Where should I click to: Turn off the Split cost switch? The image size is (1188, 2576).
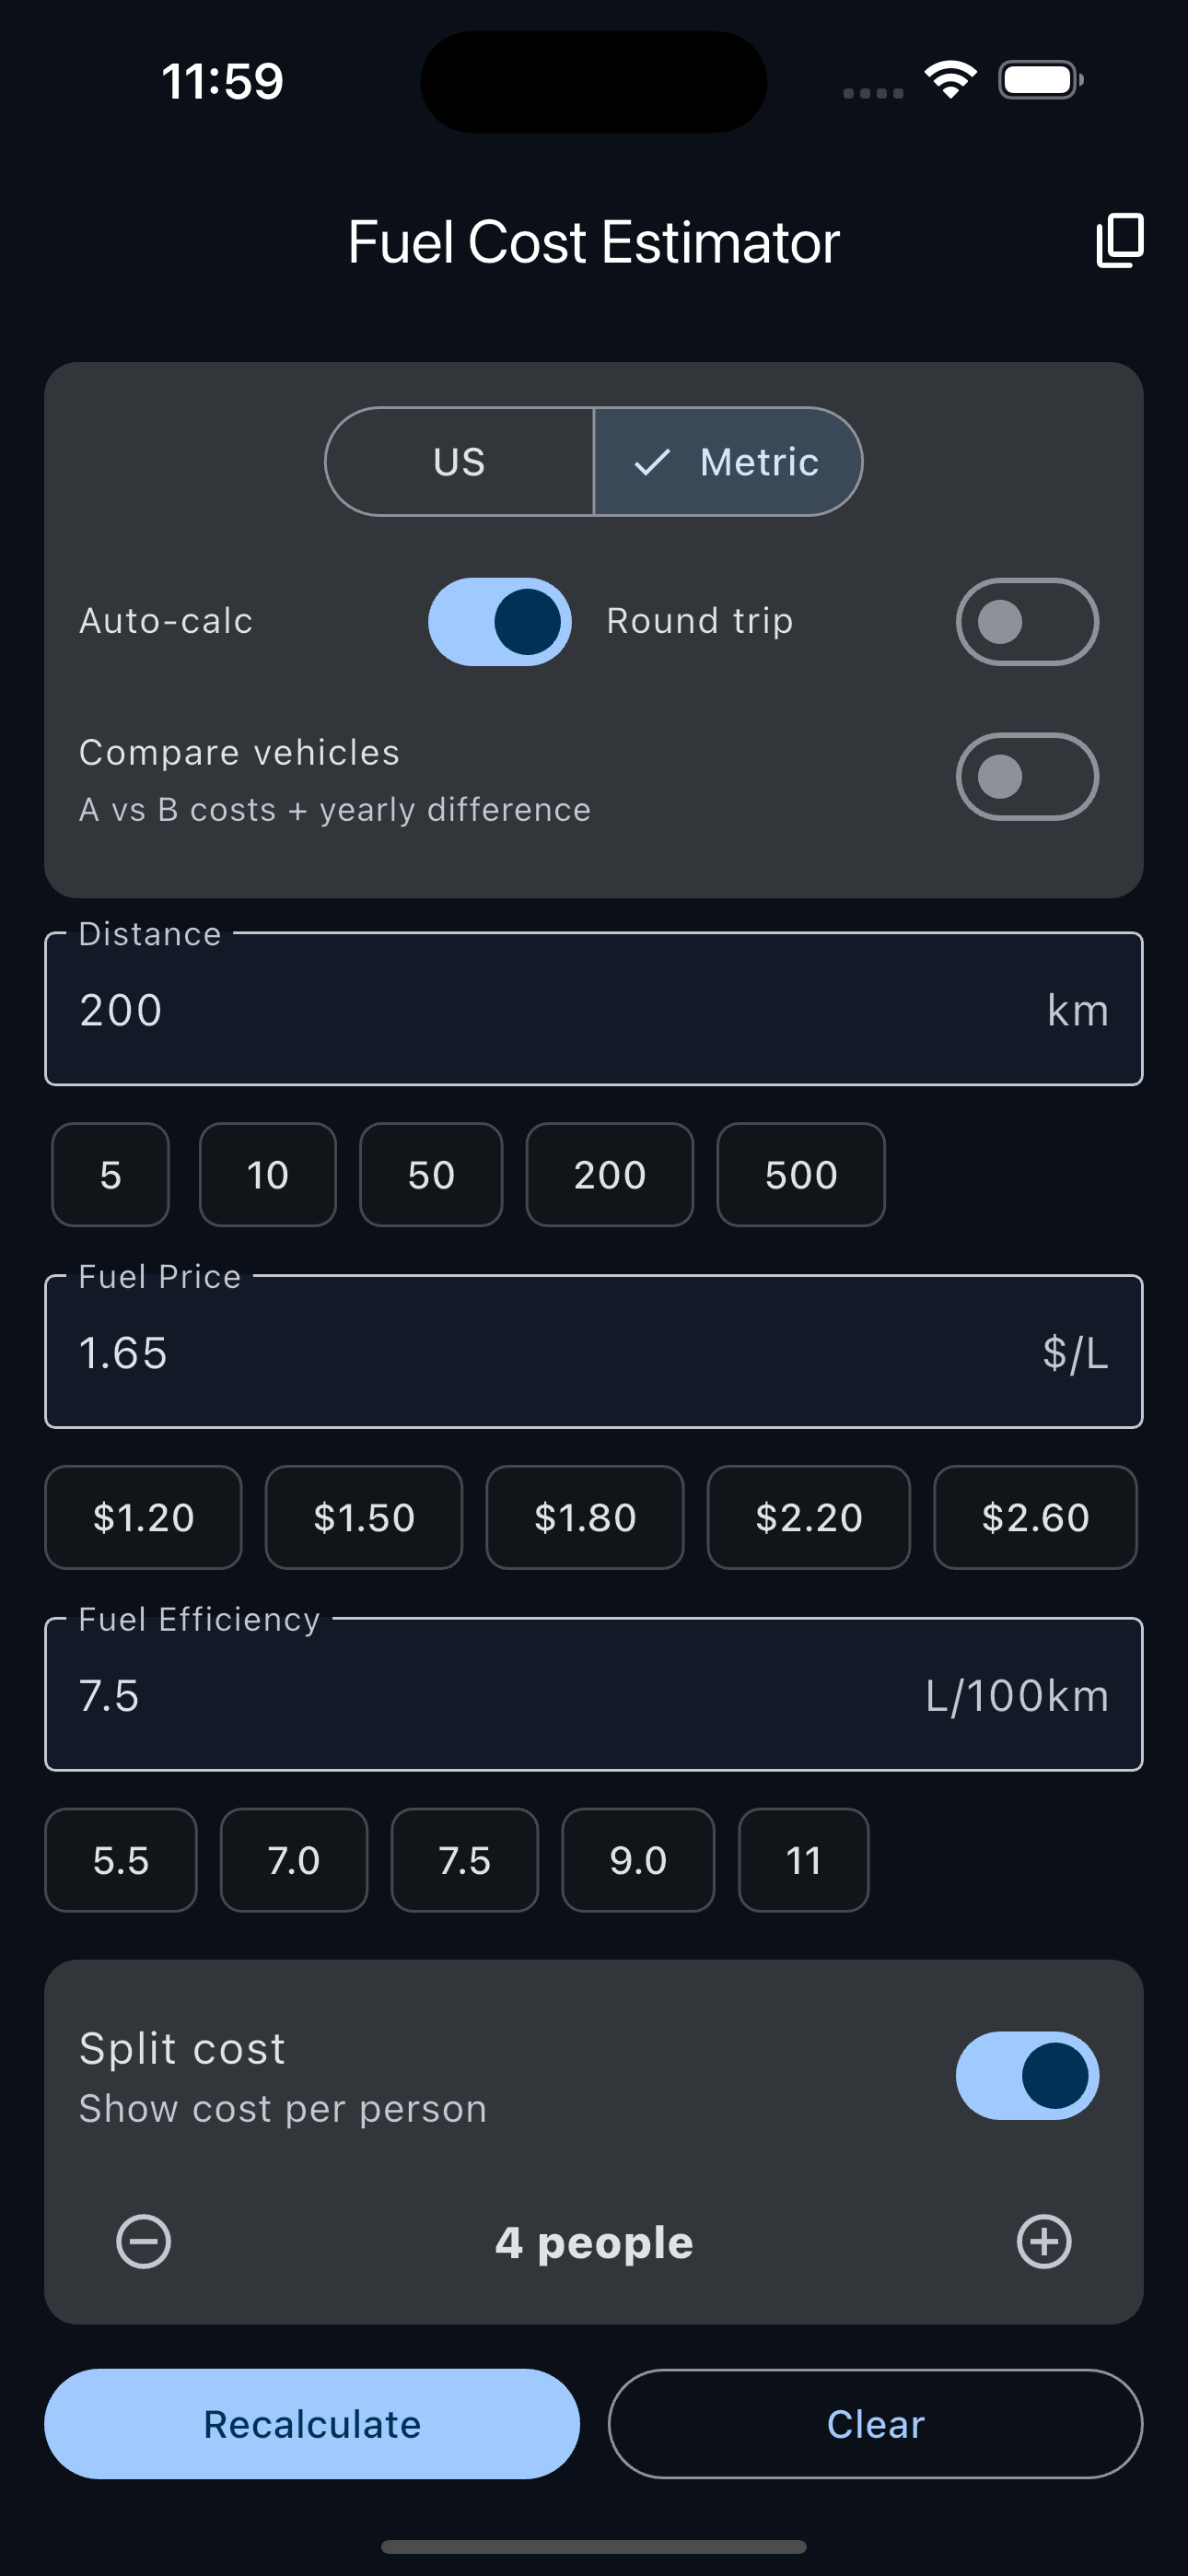(1027, 2075)
